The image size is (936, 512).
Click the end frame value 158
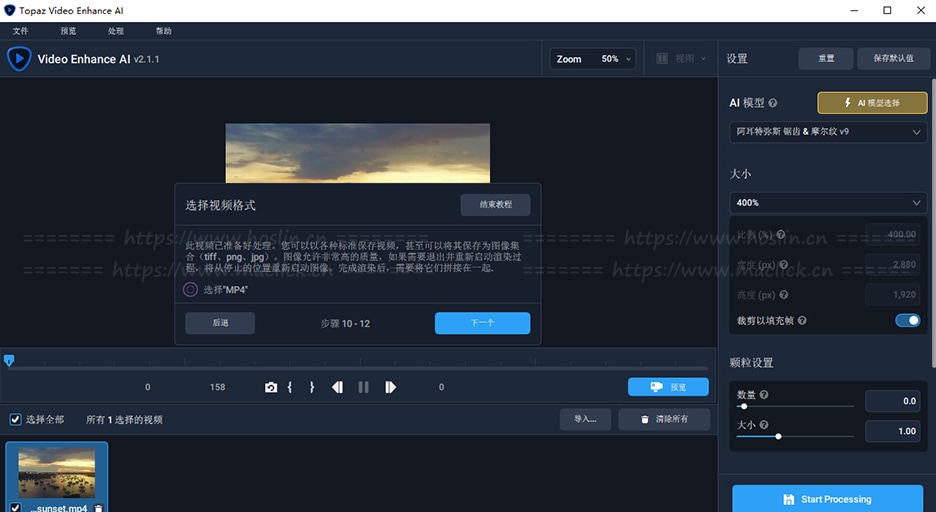click(217, 387)
